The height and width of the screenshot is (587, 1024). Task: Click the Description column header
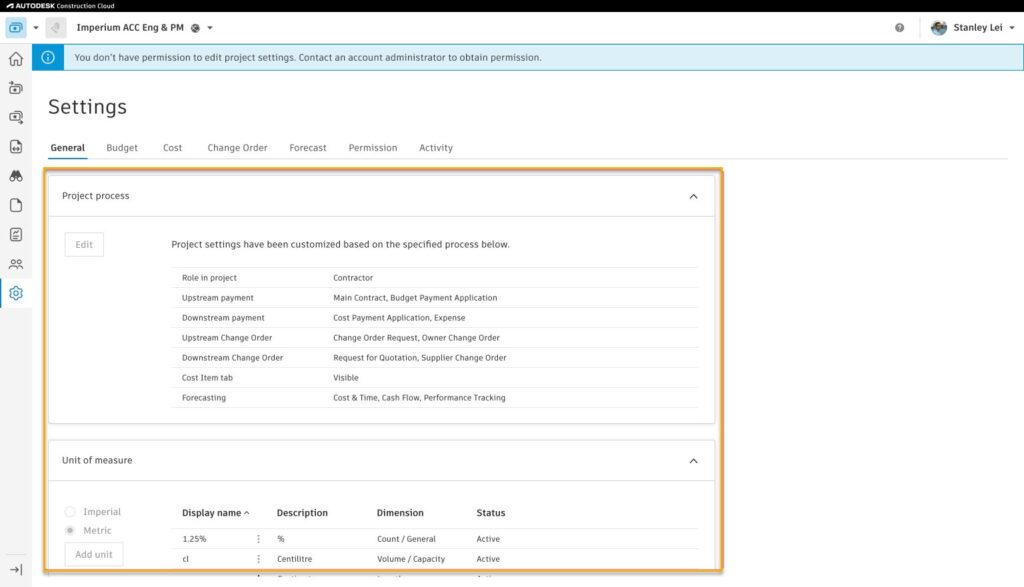point(302,513)
